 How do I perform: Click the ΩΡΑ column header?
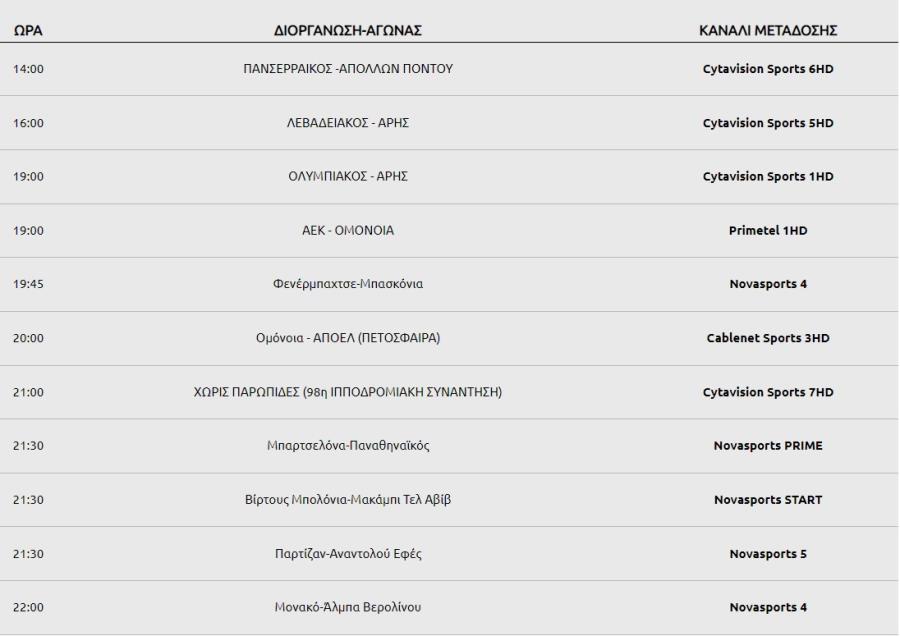click(x=28, y=30)
